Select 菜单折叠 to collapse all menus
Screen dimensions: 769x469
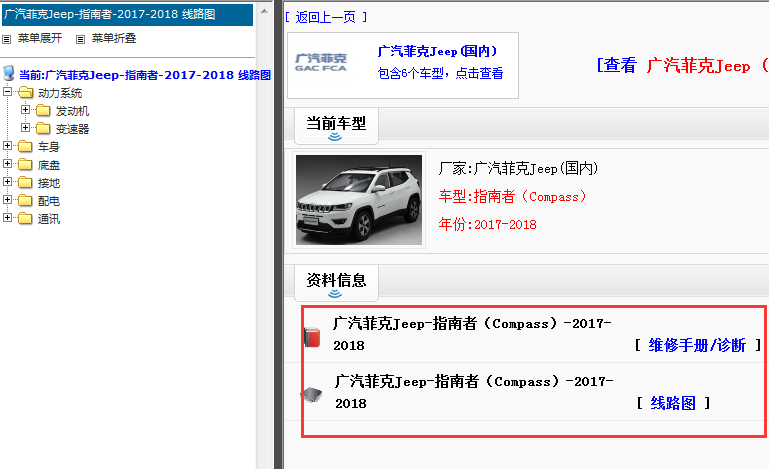114,38
